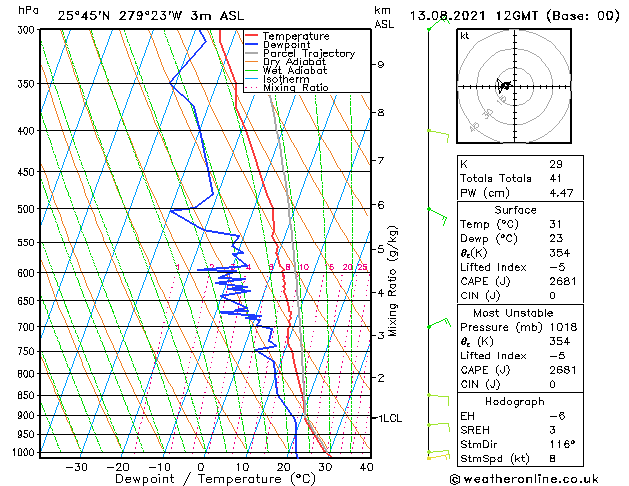Click the 40 temperature axis label
Viewport: 629px width, 486px height.
point(367,467)
